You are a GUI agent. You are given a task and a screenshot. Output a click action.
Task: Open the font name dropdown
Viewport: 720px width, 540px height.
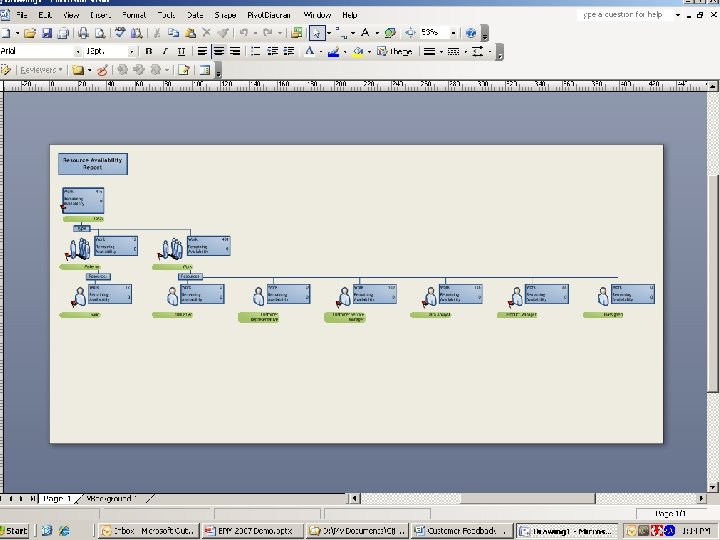[78, 51]
